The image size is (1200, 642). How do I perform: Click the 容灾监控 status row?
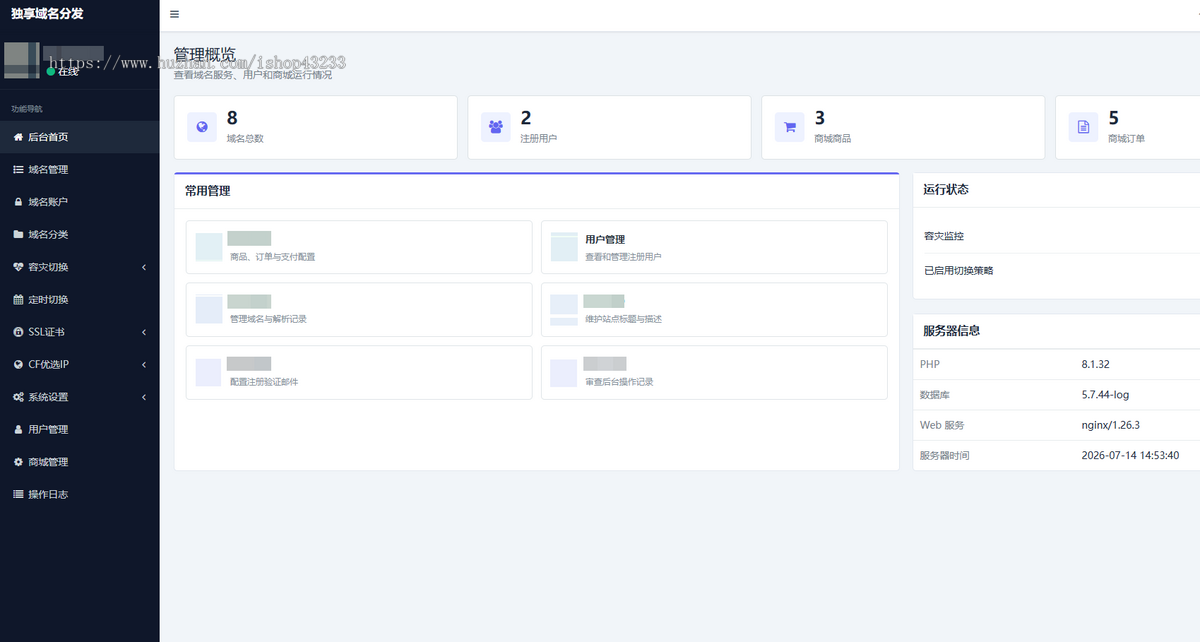tap(1056, 236)
